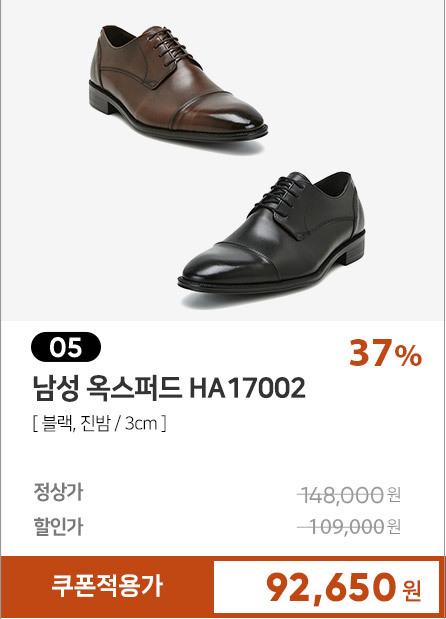Click the 37% discount label
446x619 pixels.
point(385,353)
